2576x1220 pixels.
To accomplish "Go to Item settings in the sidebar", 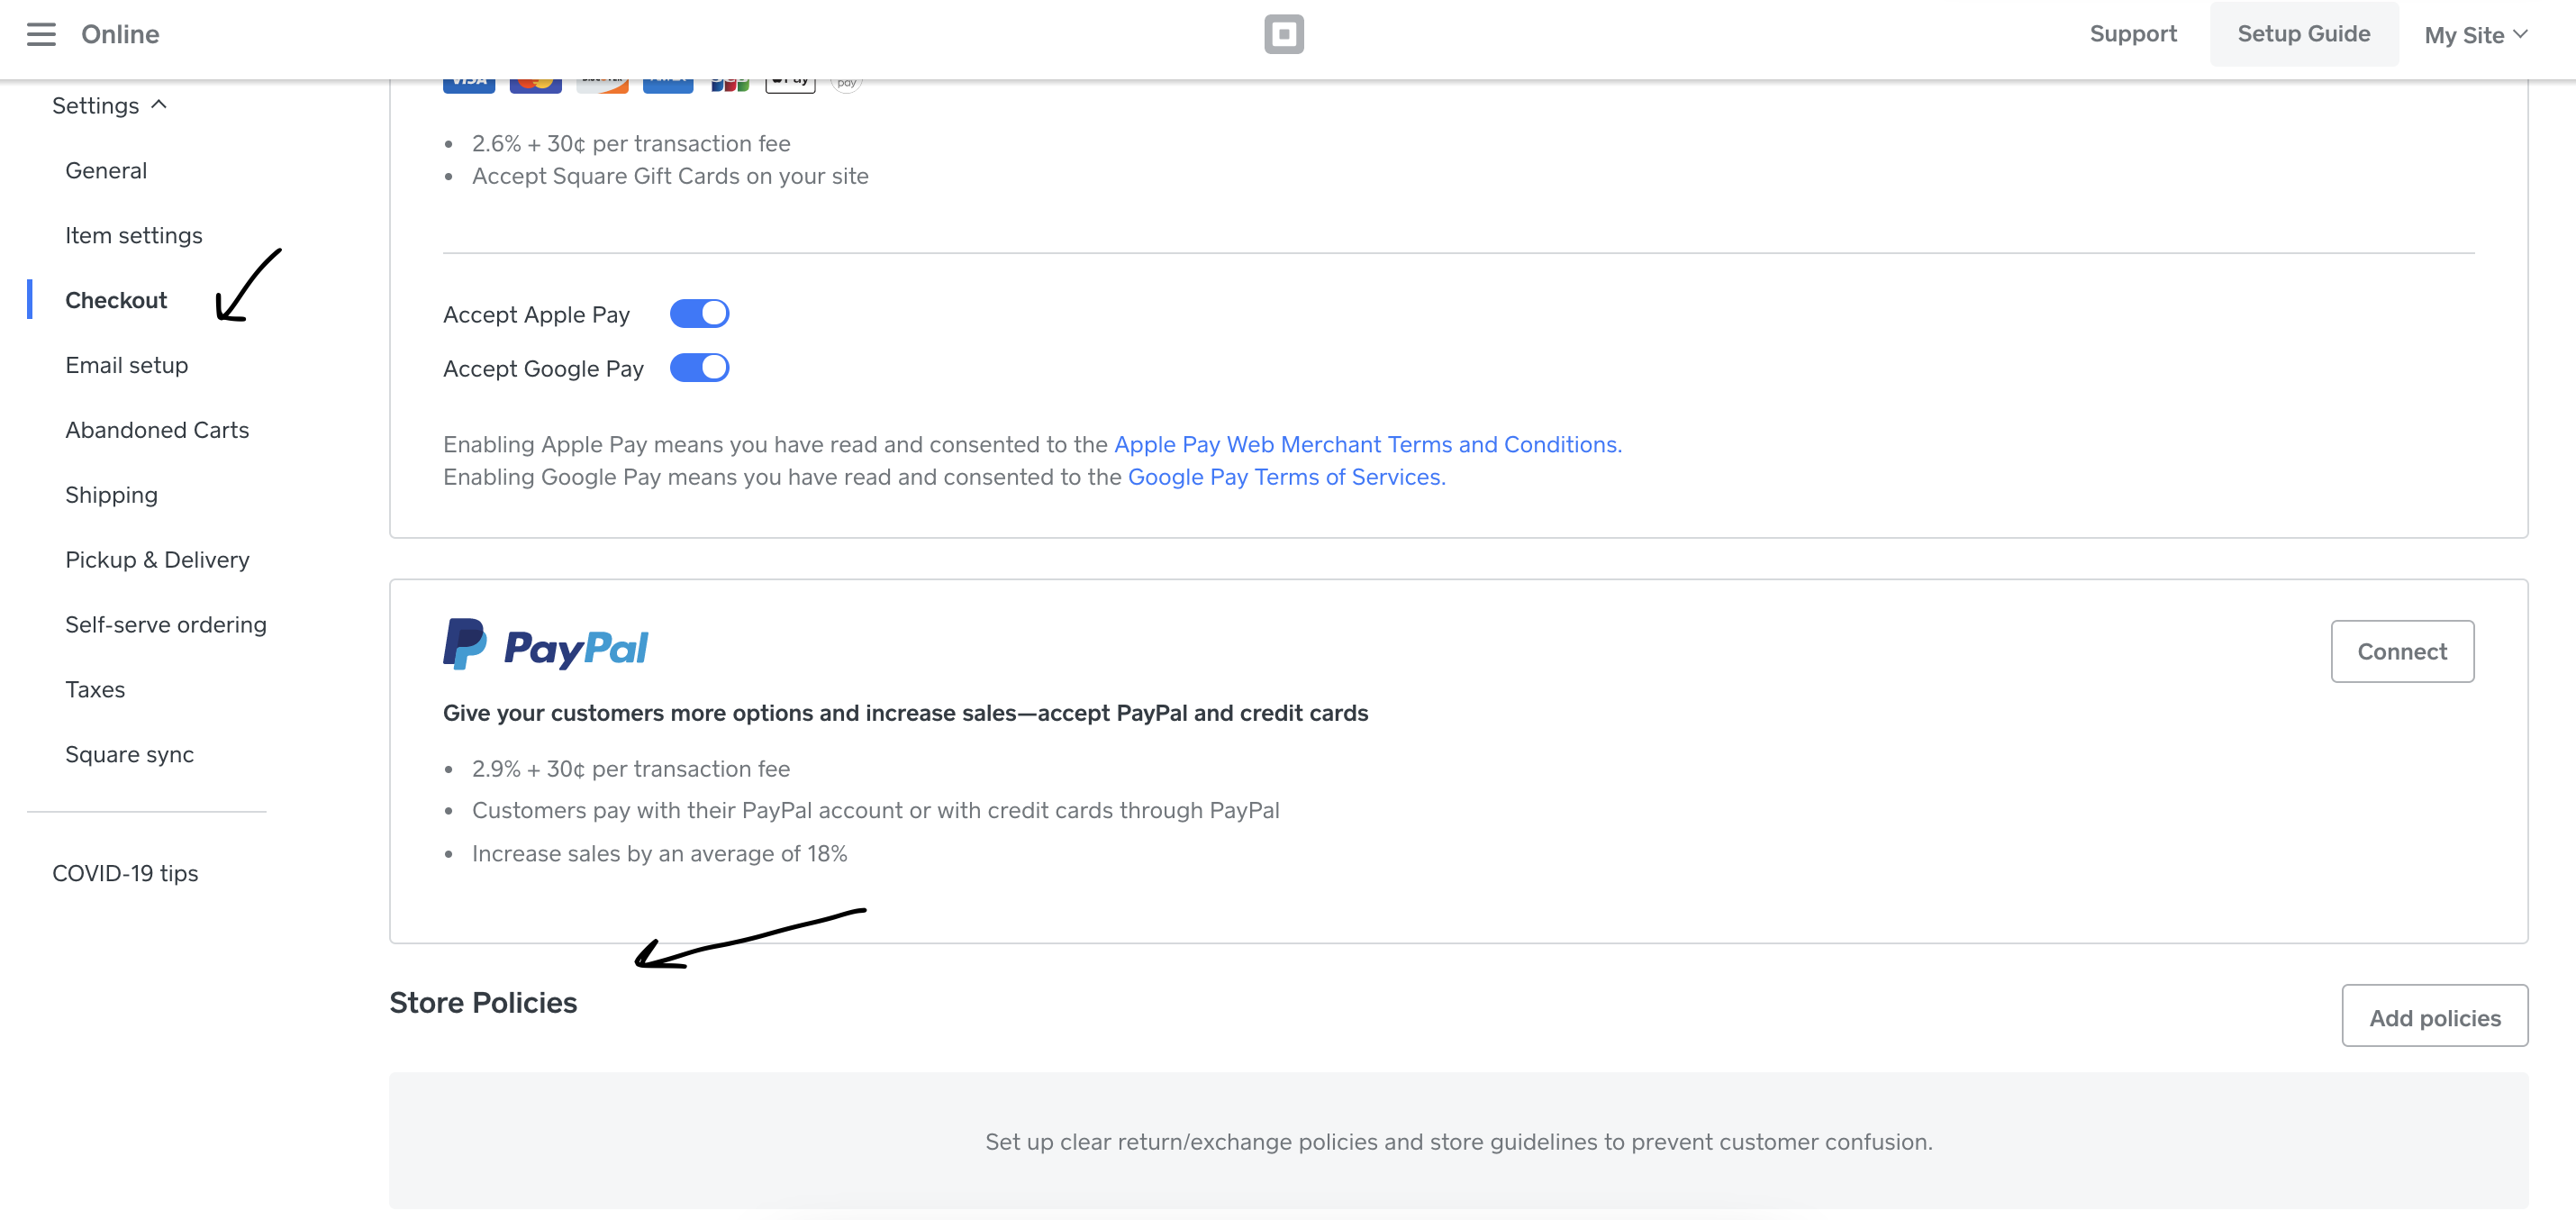I will coord(134,235).
